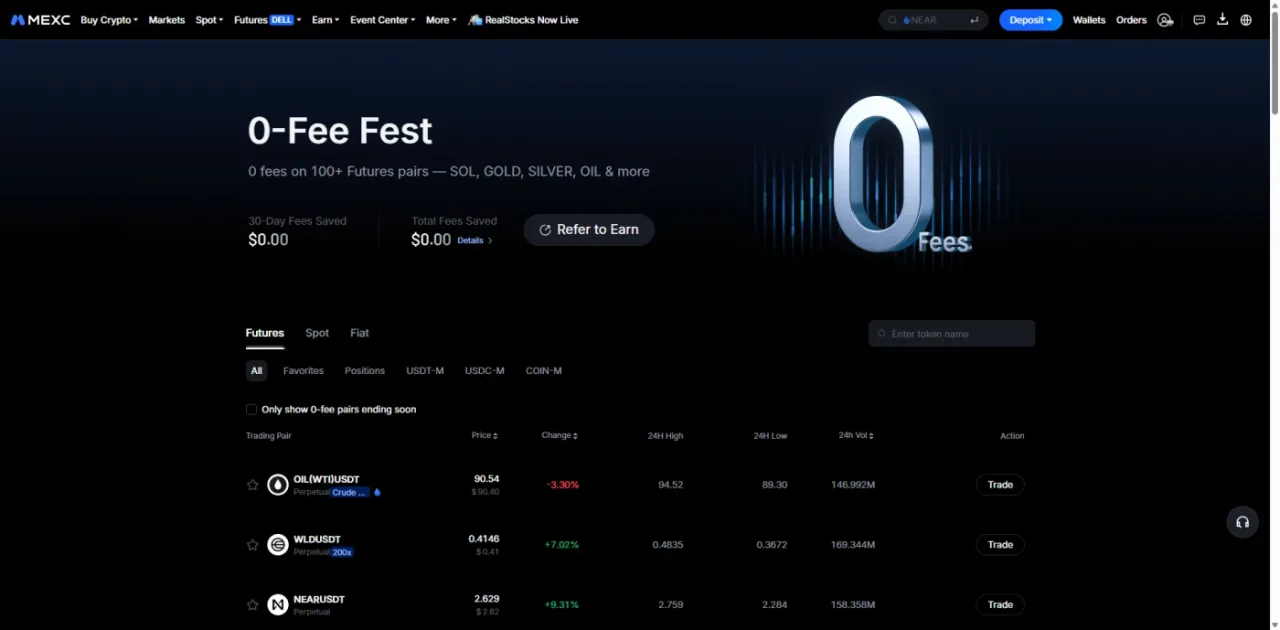Open the Details link for fees saved
Image resolution: width=1280 pixels, height=630 pixels.
(x=475, y=241)
